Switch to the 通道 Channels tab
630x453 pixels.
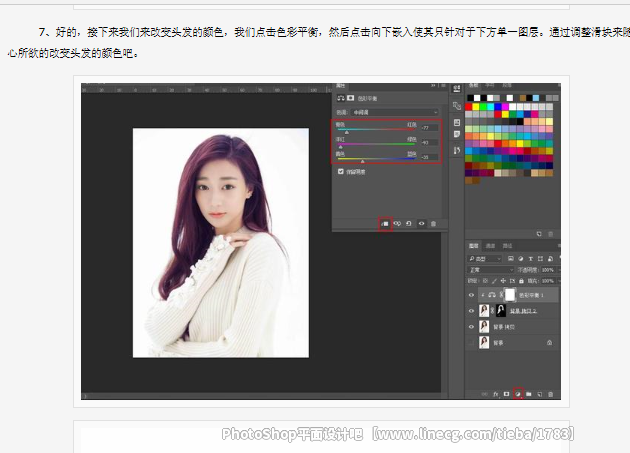coord(491,246)
